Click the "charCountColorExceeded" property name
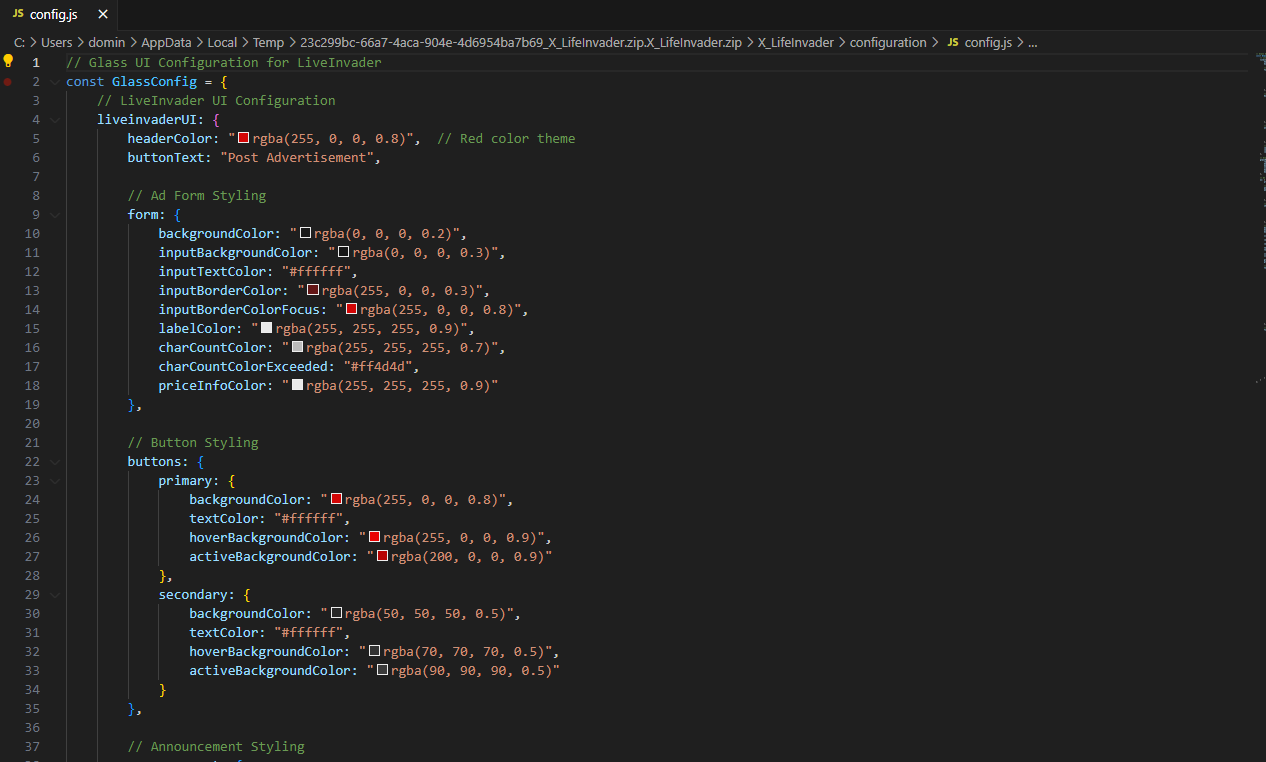The width and height of the screenshot is (1266, 762). coord(243,366)
